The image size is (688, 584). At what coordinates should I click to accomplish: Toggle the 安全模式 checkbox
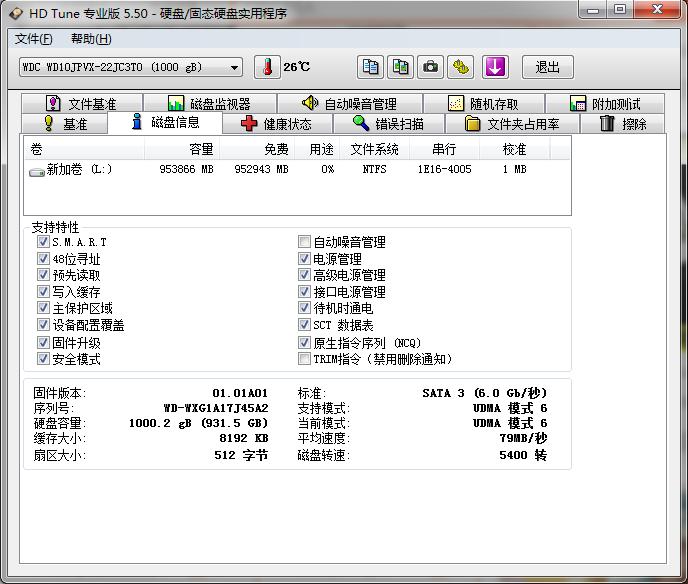click(x=43, y=358)
